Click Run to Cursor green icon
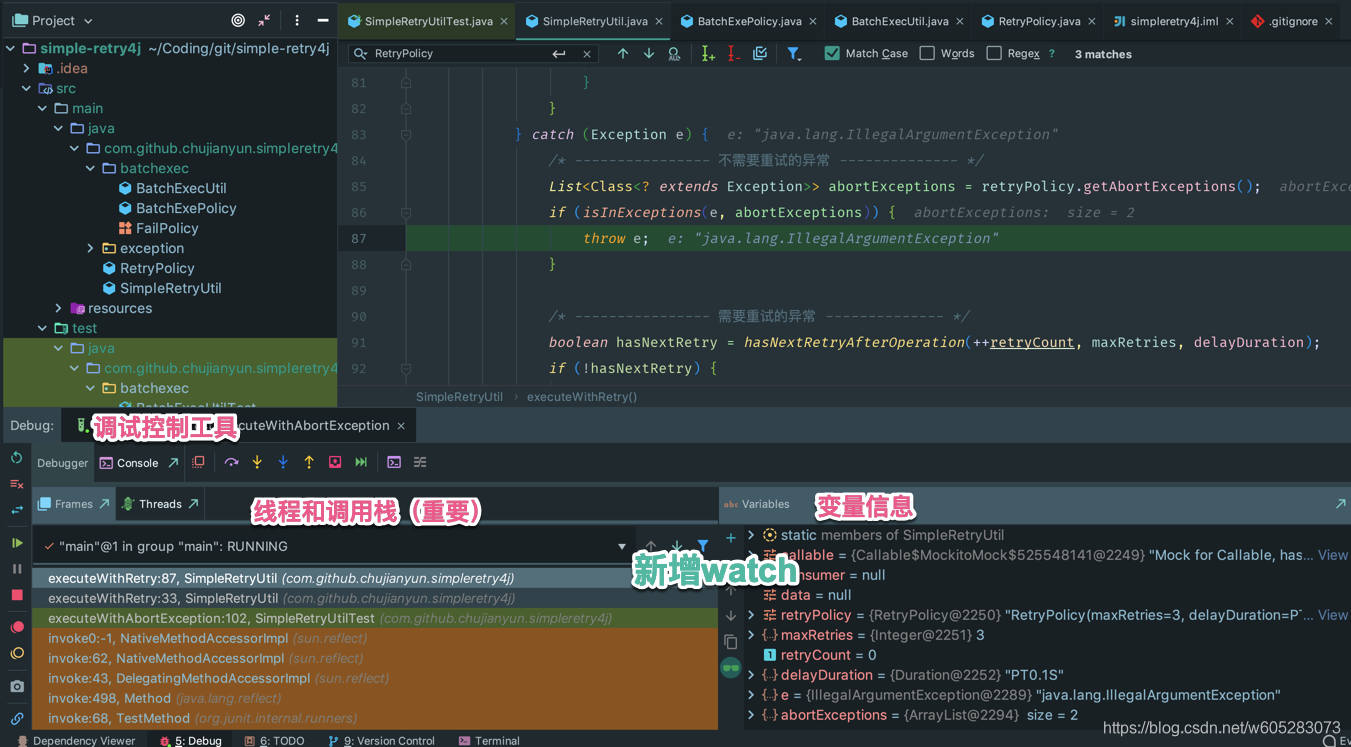This screenshot has width=1351, height=747. [x=361, y=462]
